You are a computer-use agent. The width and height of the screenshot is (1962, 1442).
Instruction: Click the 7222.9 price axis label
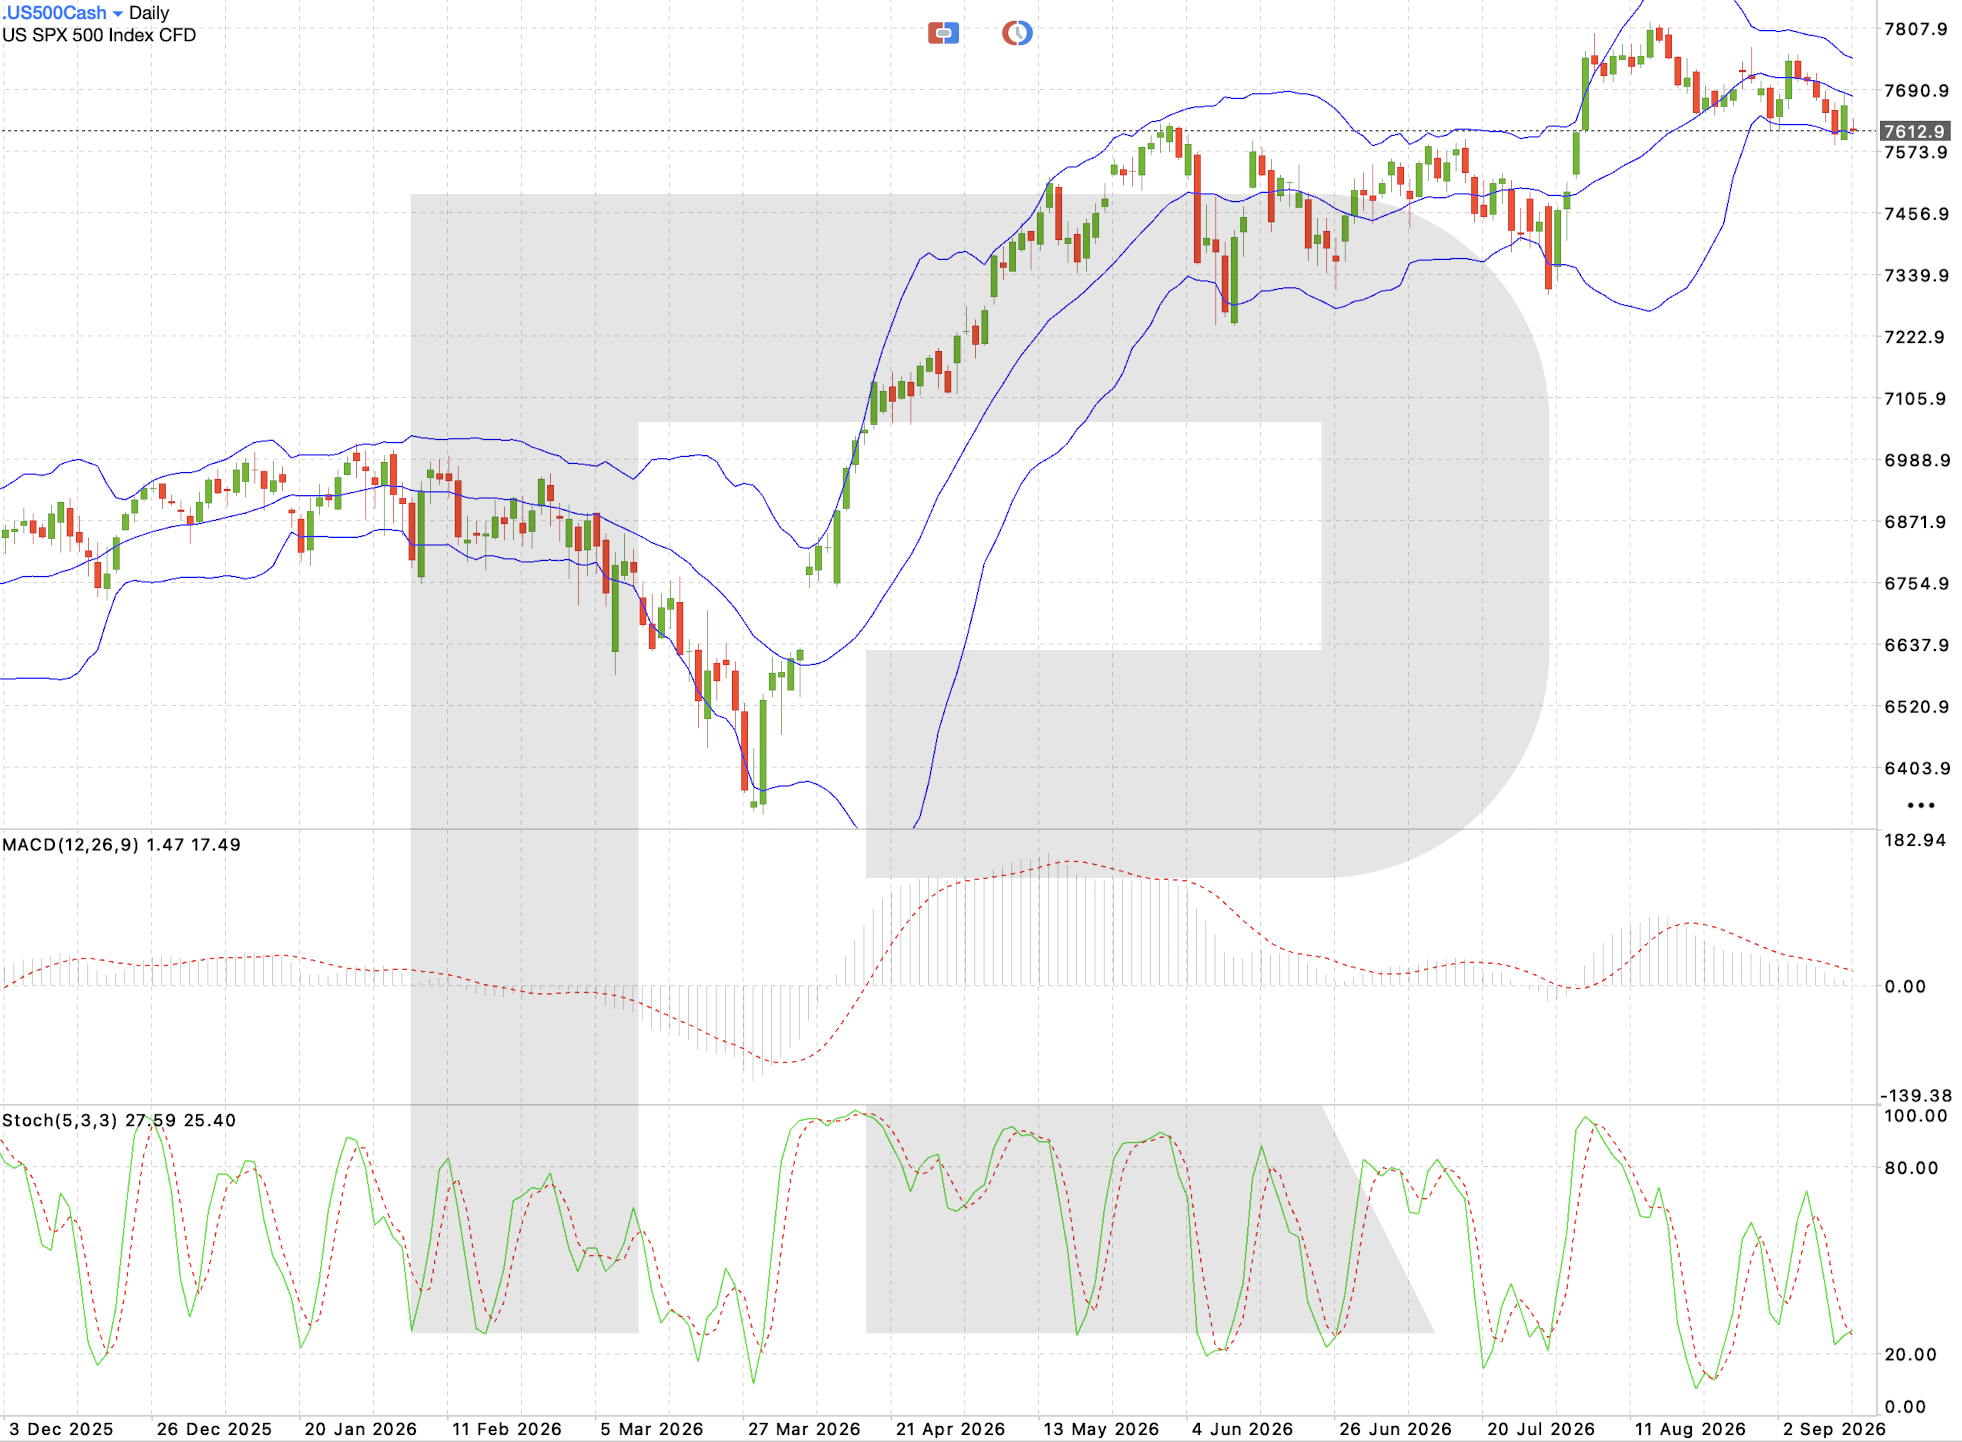point(1916,337)
